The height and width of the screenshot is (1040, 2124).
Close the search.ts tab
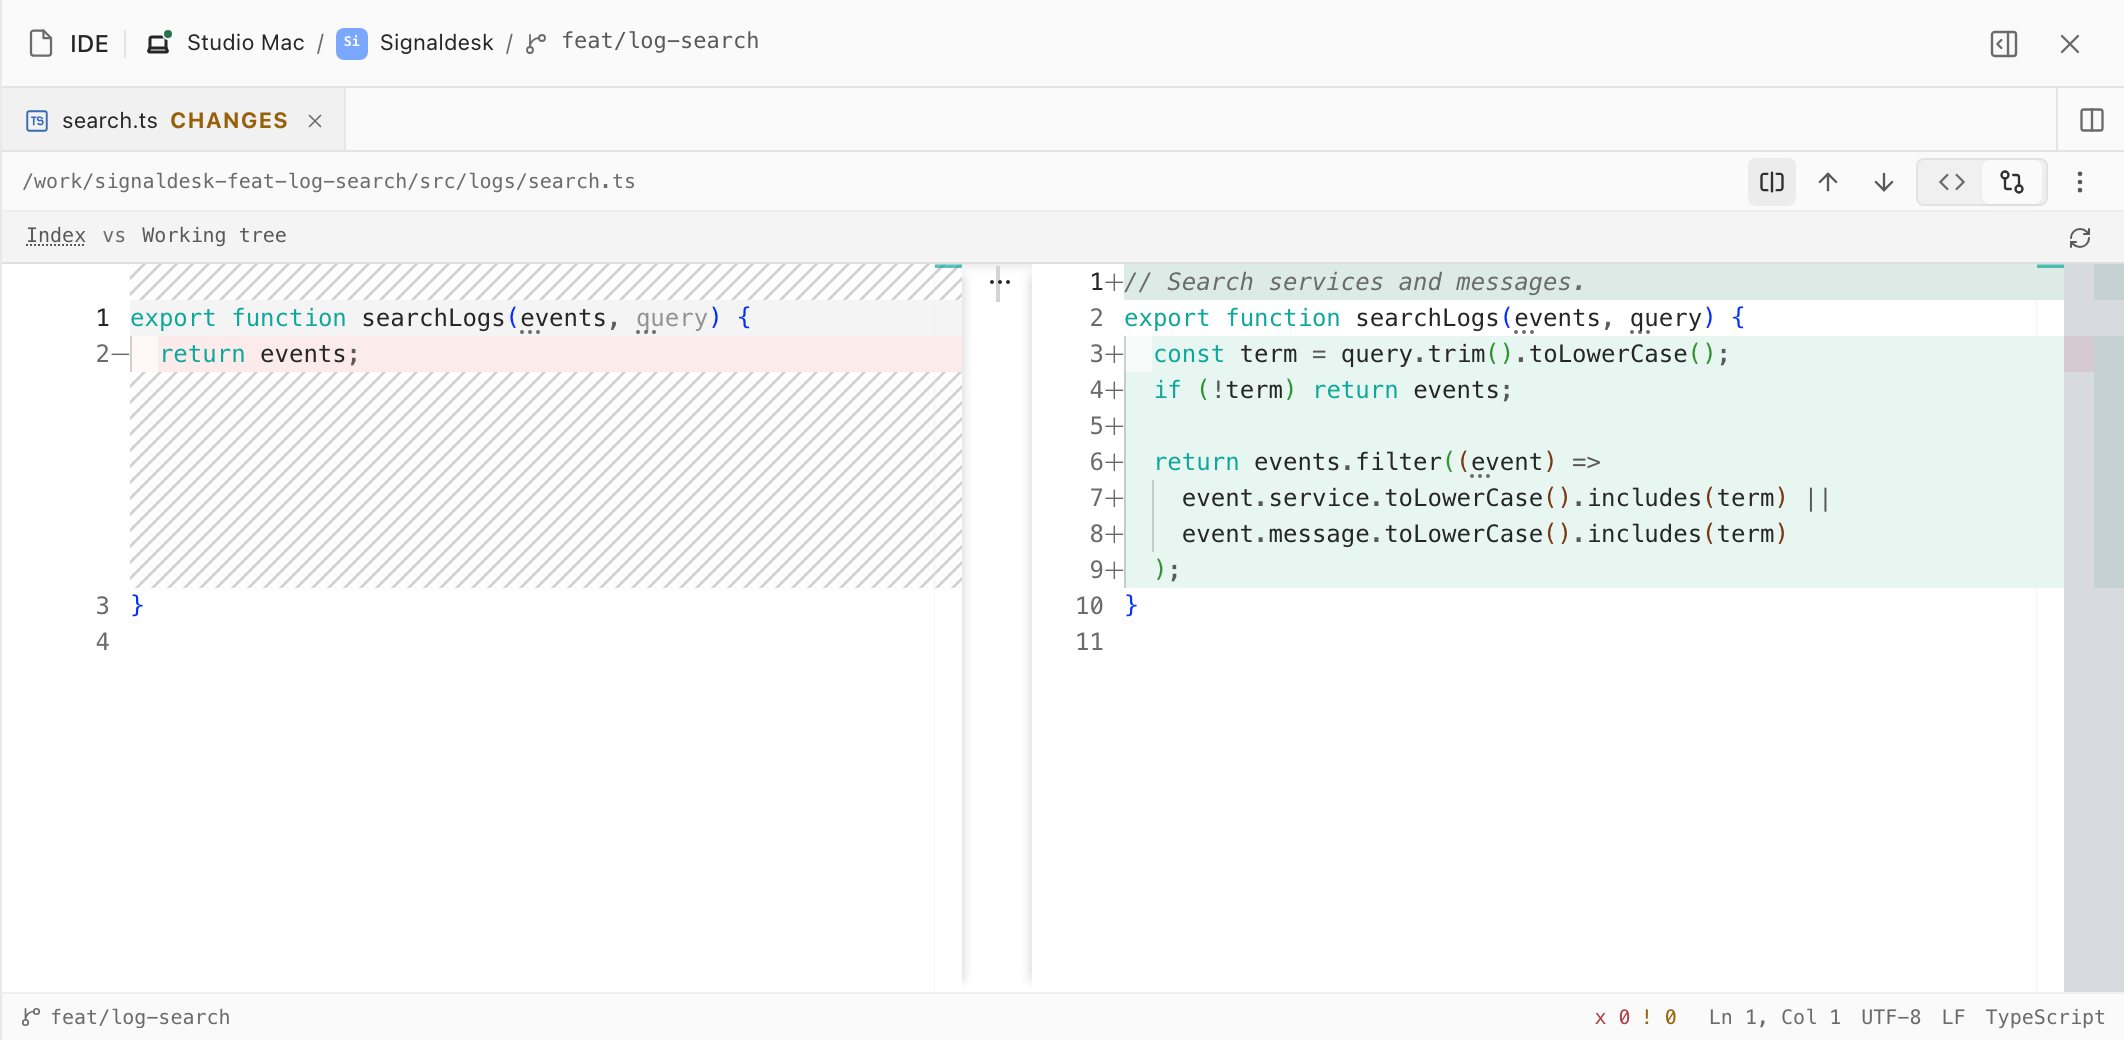(x=315, y=121)
